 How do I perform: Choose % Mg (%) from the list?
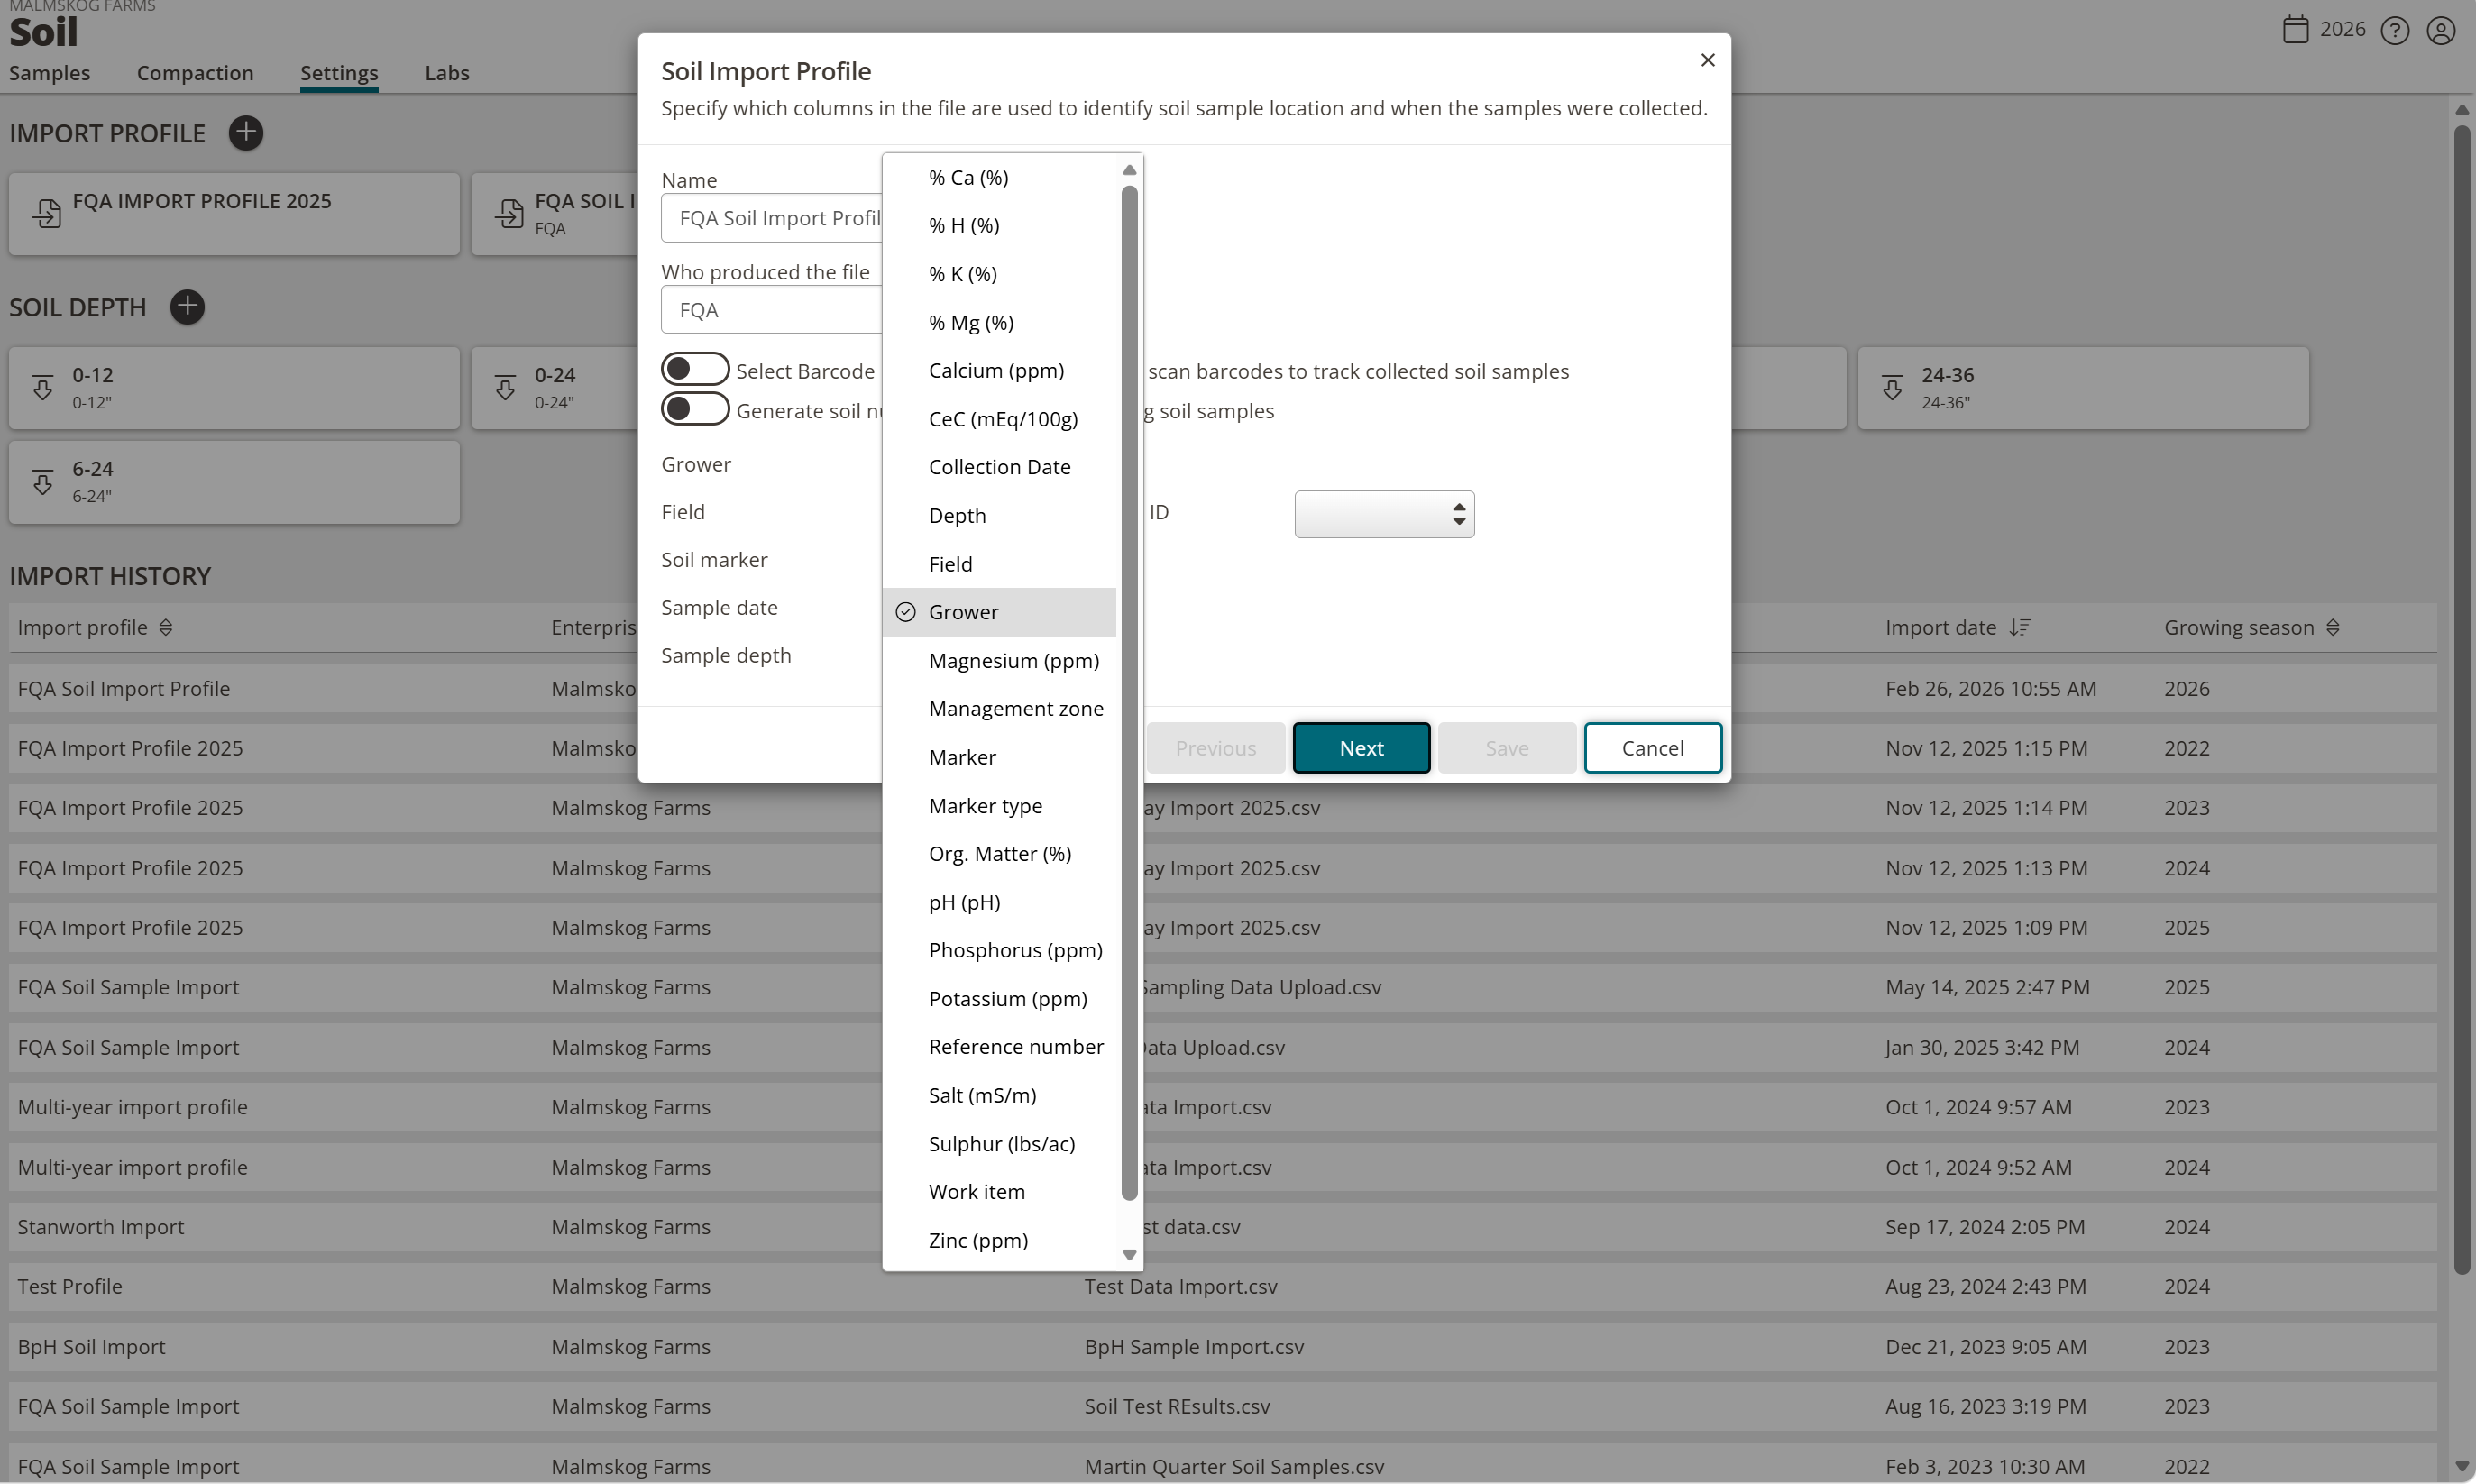999,322
